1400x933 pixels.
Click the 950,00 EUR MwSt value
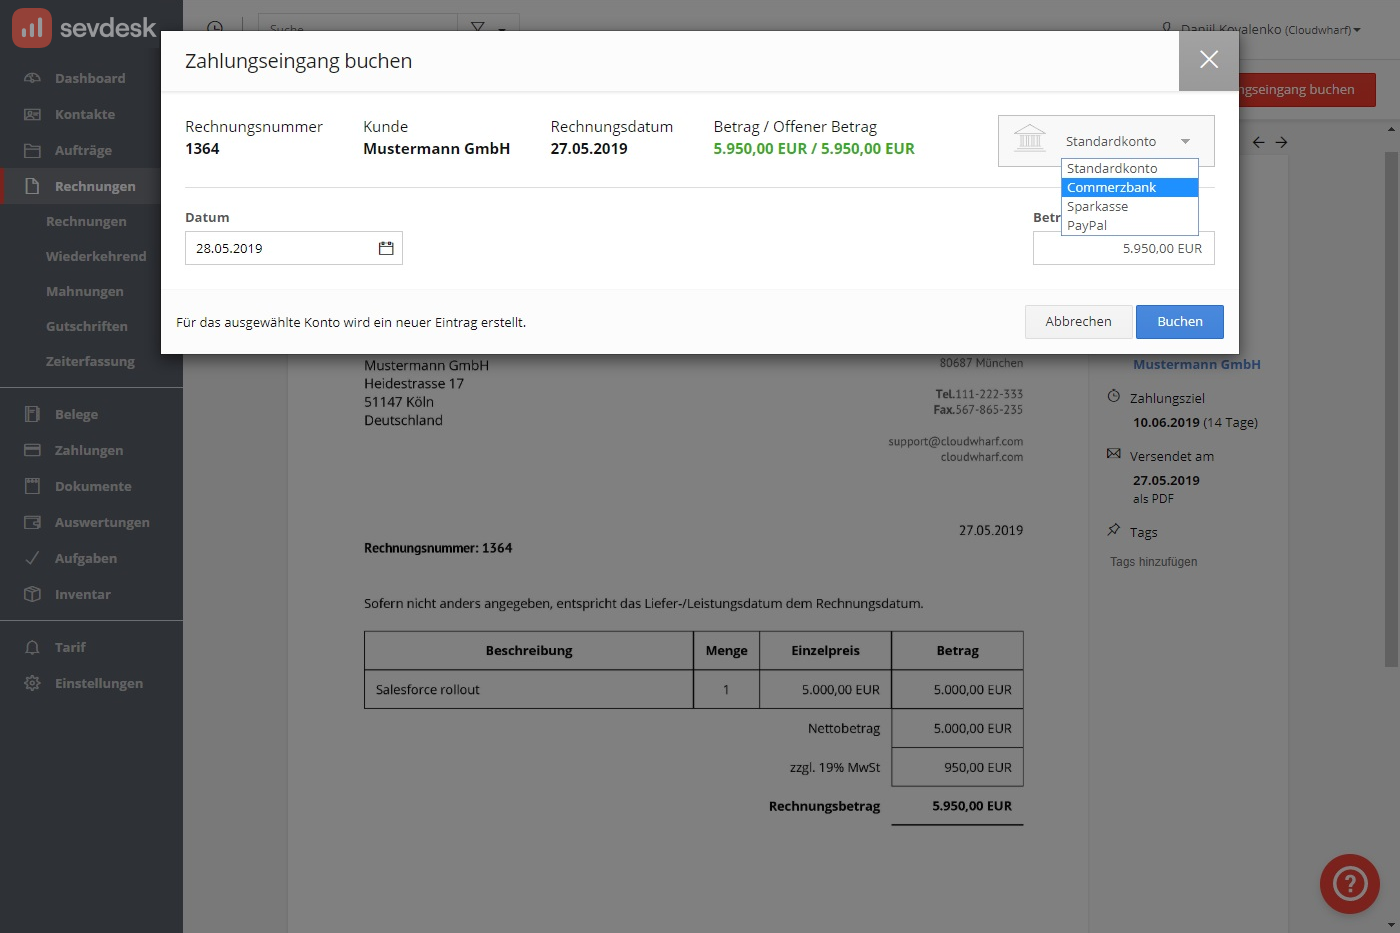pyautogui.click(x=978, y=767)
